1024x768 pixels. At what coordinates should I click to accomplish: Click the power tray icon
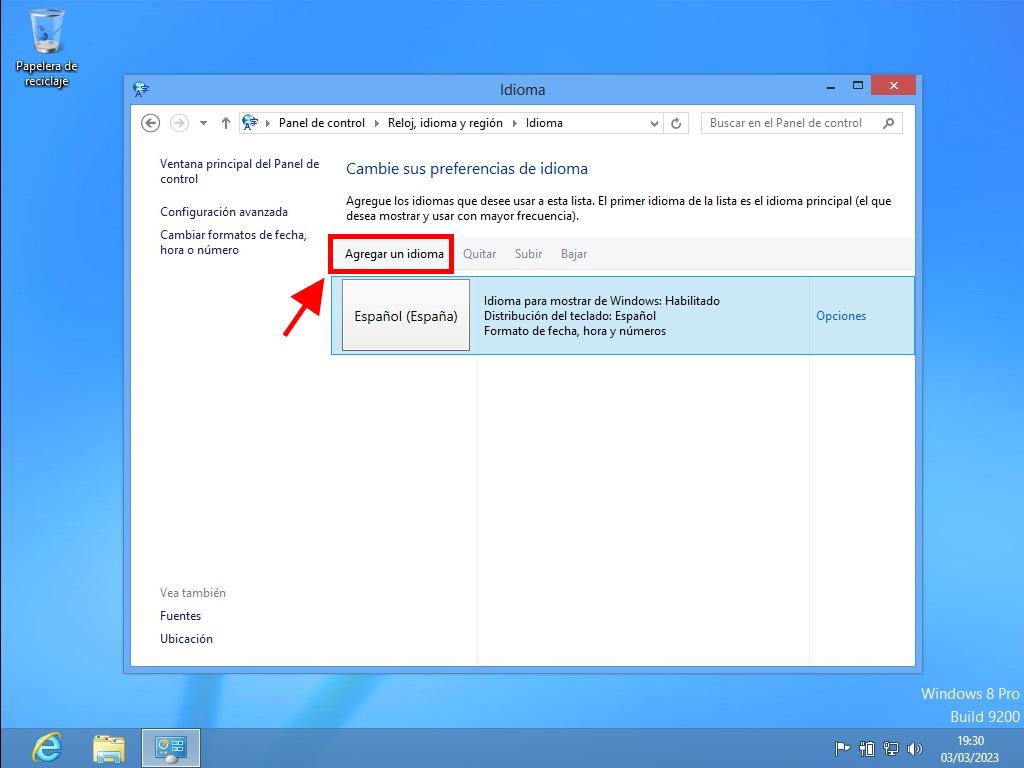pos(867,748)
